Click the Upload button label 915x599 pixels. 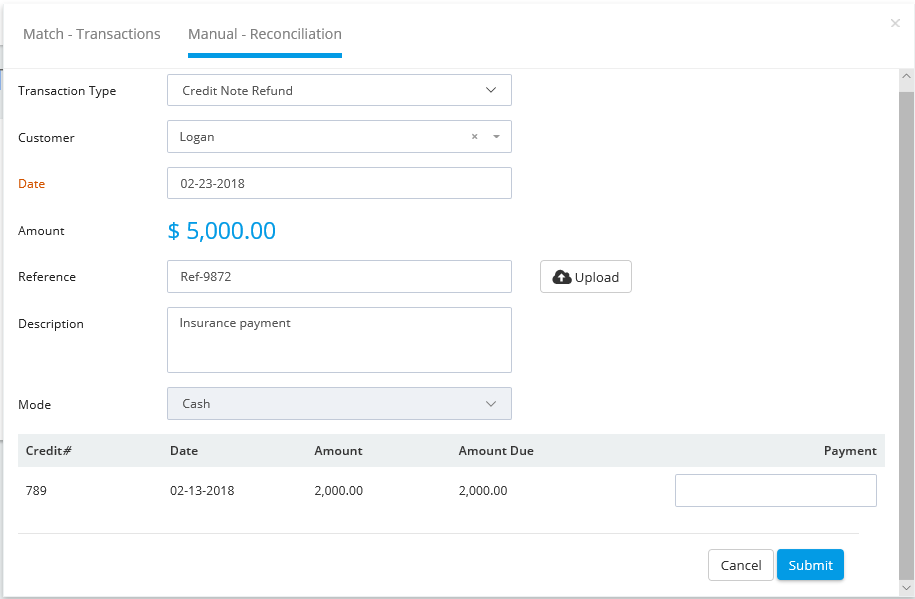pyautogui.click(x=596, y=277)
